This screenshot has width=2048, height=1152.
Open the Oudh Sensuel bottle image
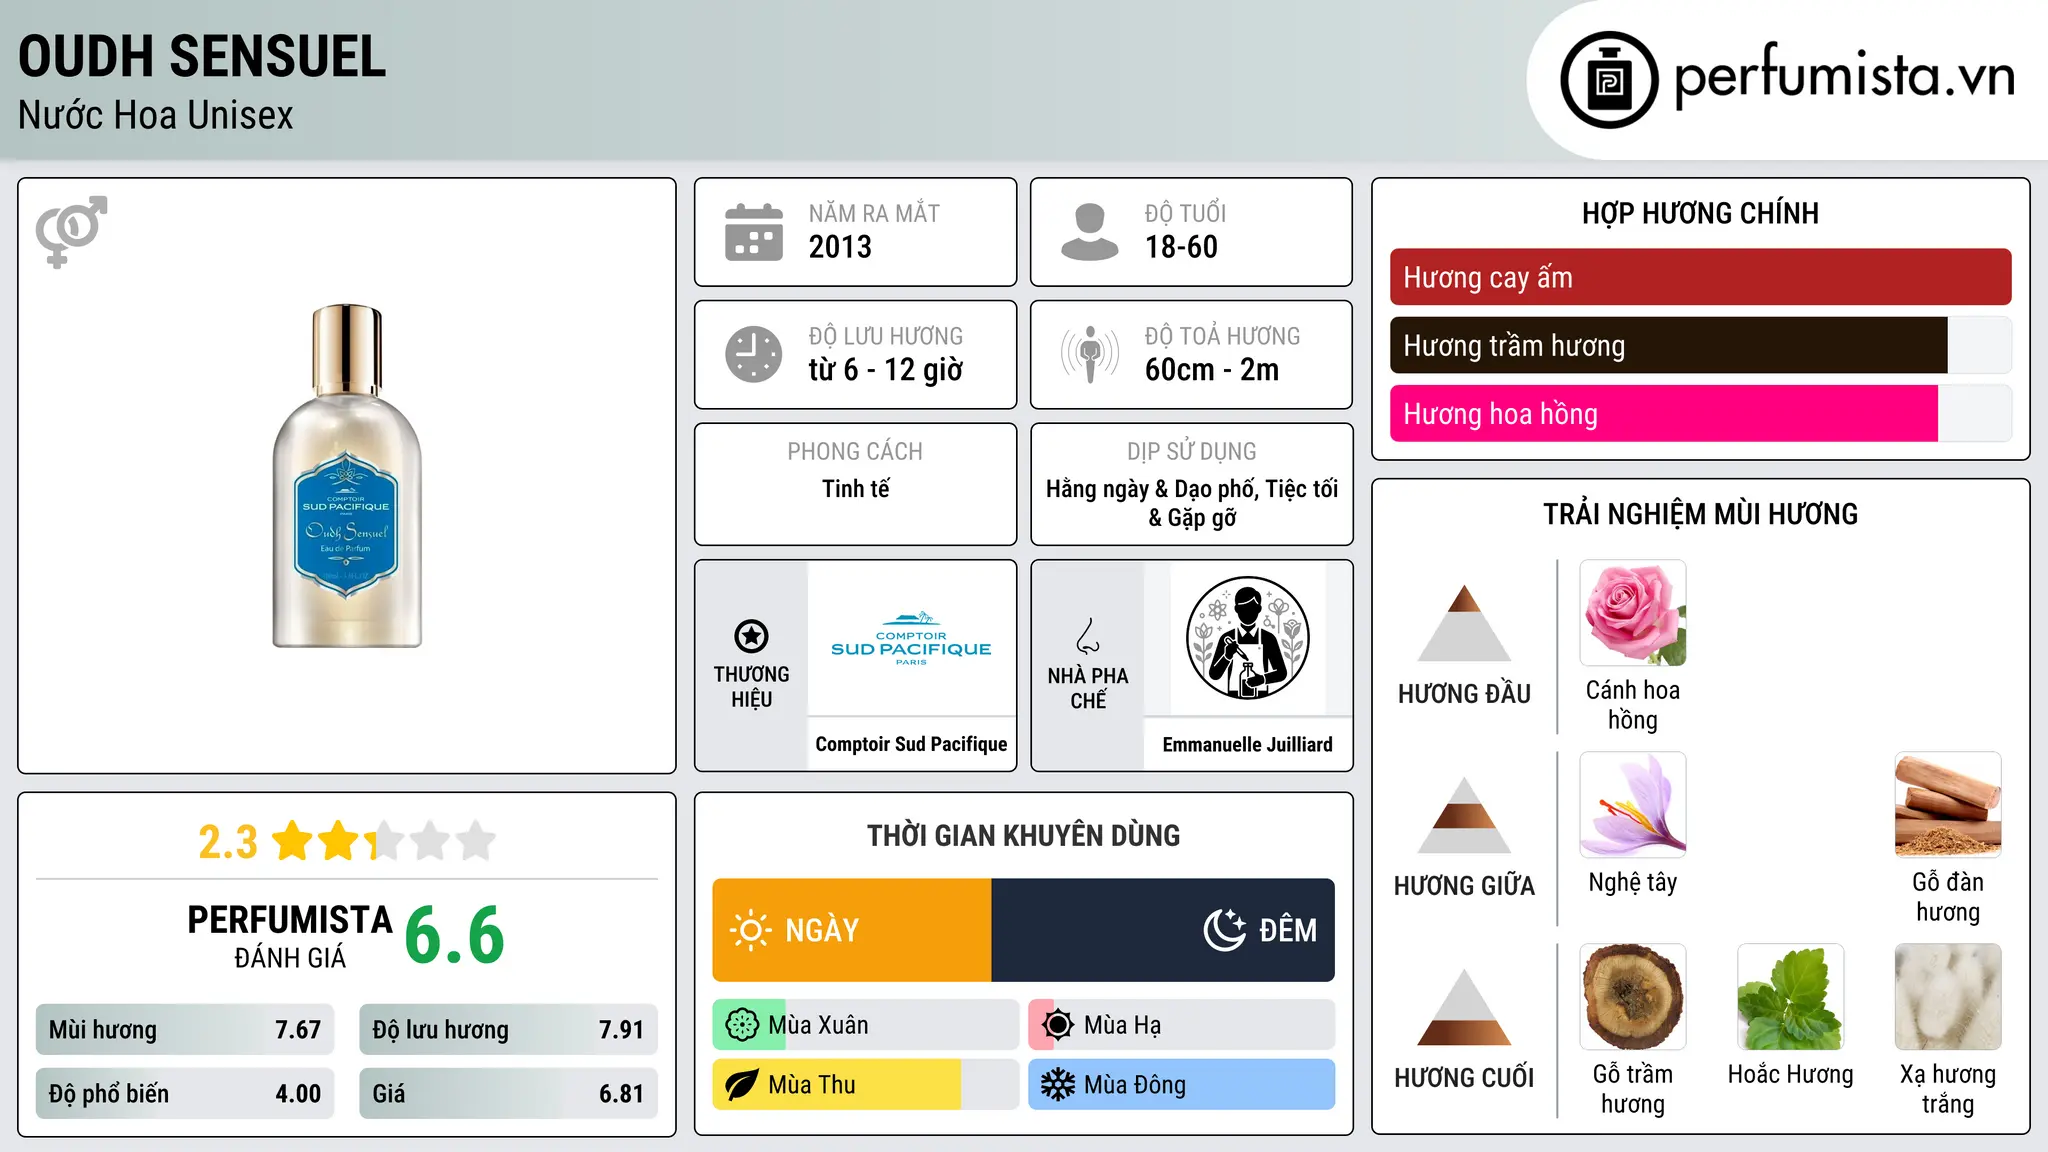347,476
